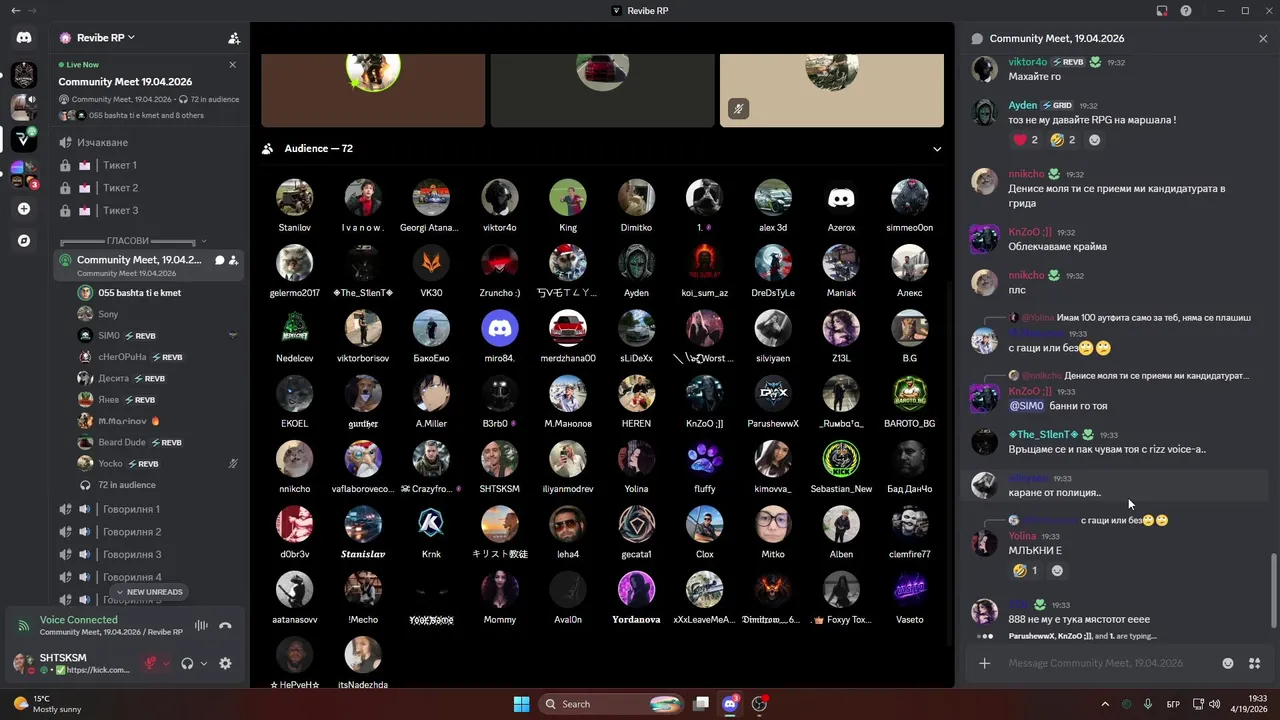Click the Add a Server plus icon

tap(24, 209)
